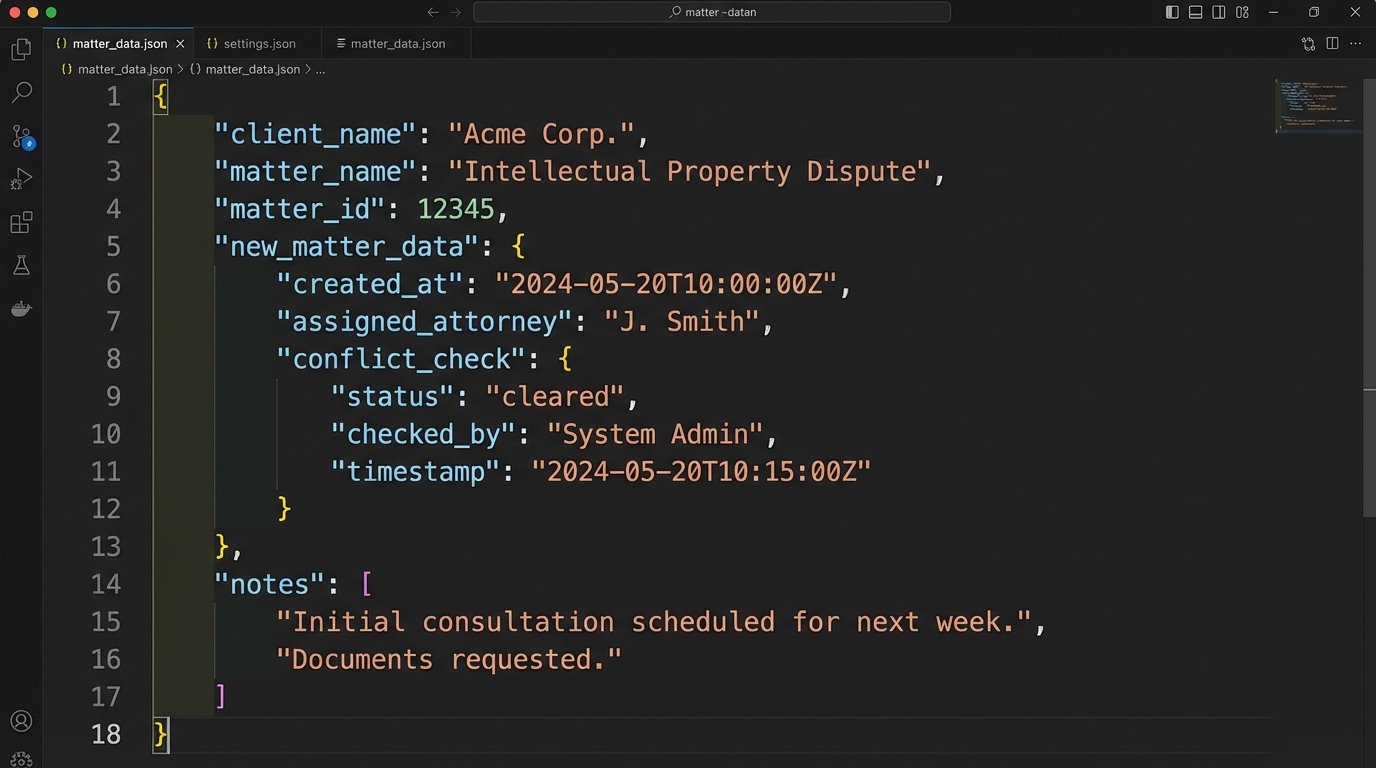Open the Accounts icon in sidebar
Screen dimensions: 1376x768
point(21,720)
